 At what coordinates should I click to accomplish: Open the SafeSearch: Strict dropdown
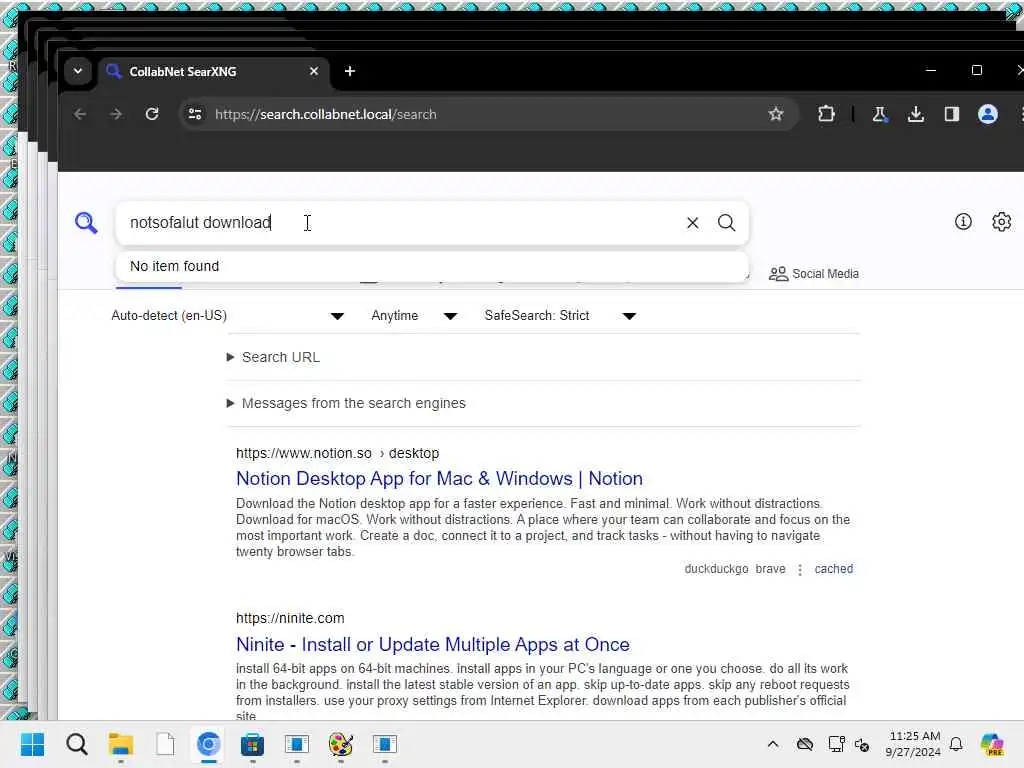[x=560, y=316]
